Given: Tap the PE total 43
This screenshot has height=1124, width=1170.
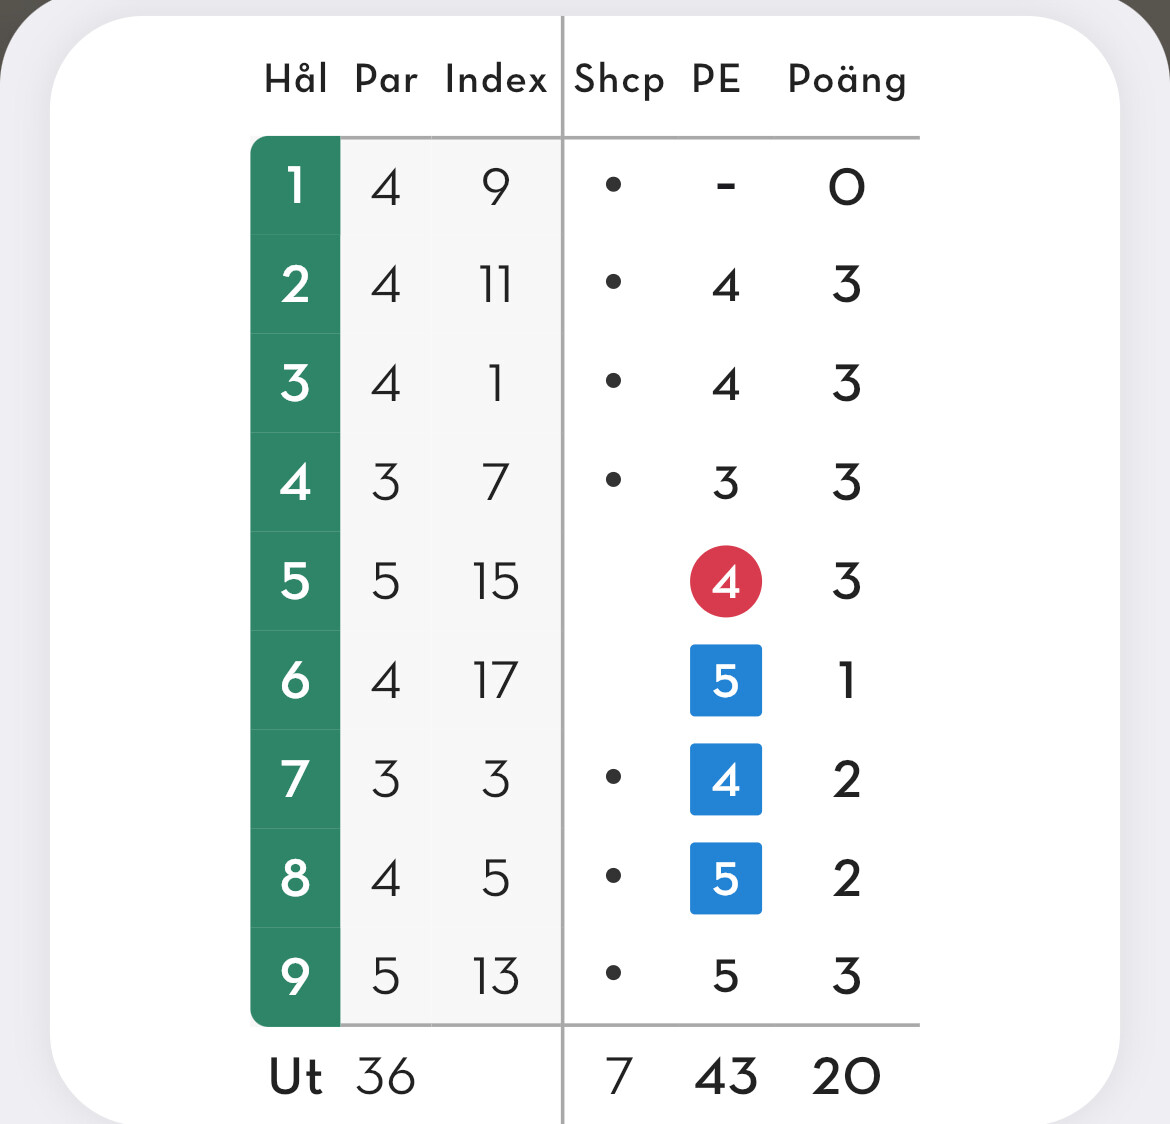Looking at the screenshot, I should click(x=725, y=1076).
